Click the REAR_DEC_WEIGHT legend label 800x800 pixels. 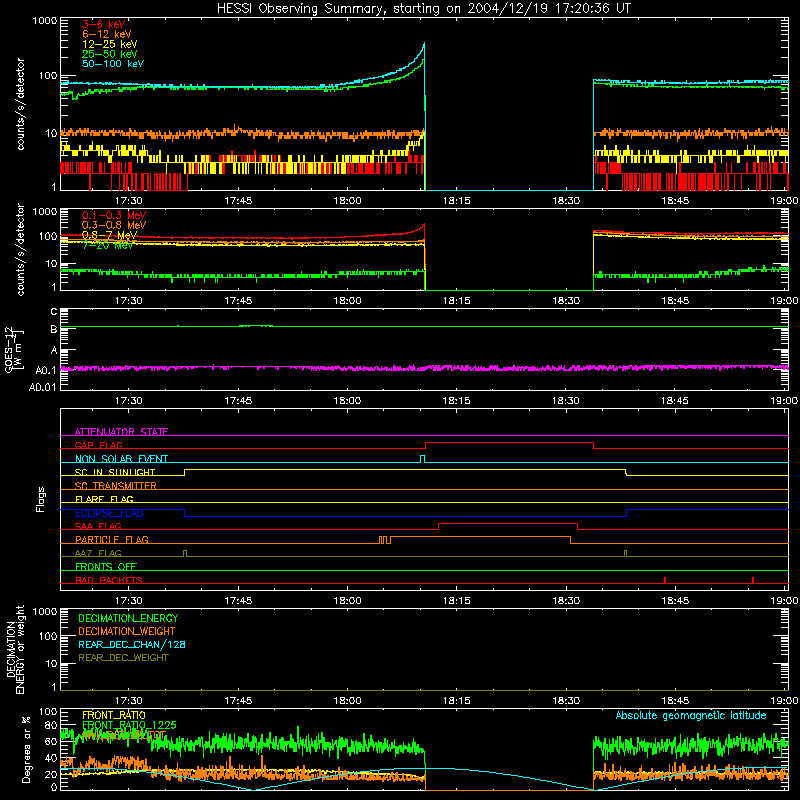(x=123, y=658)
